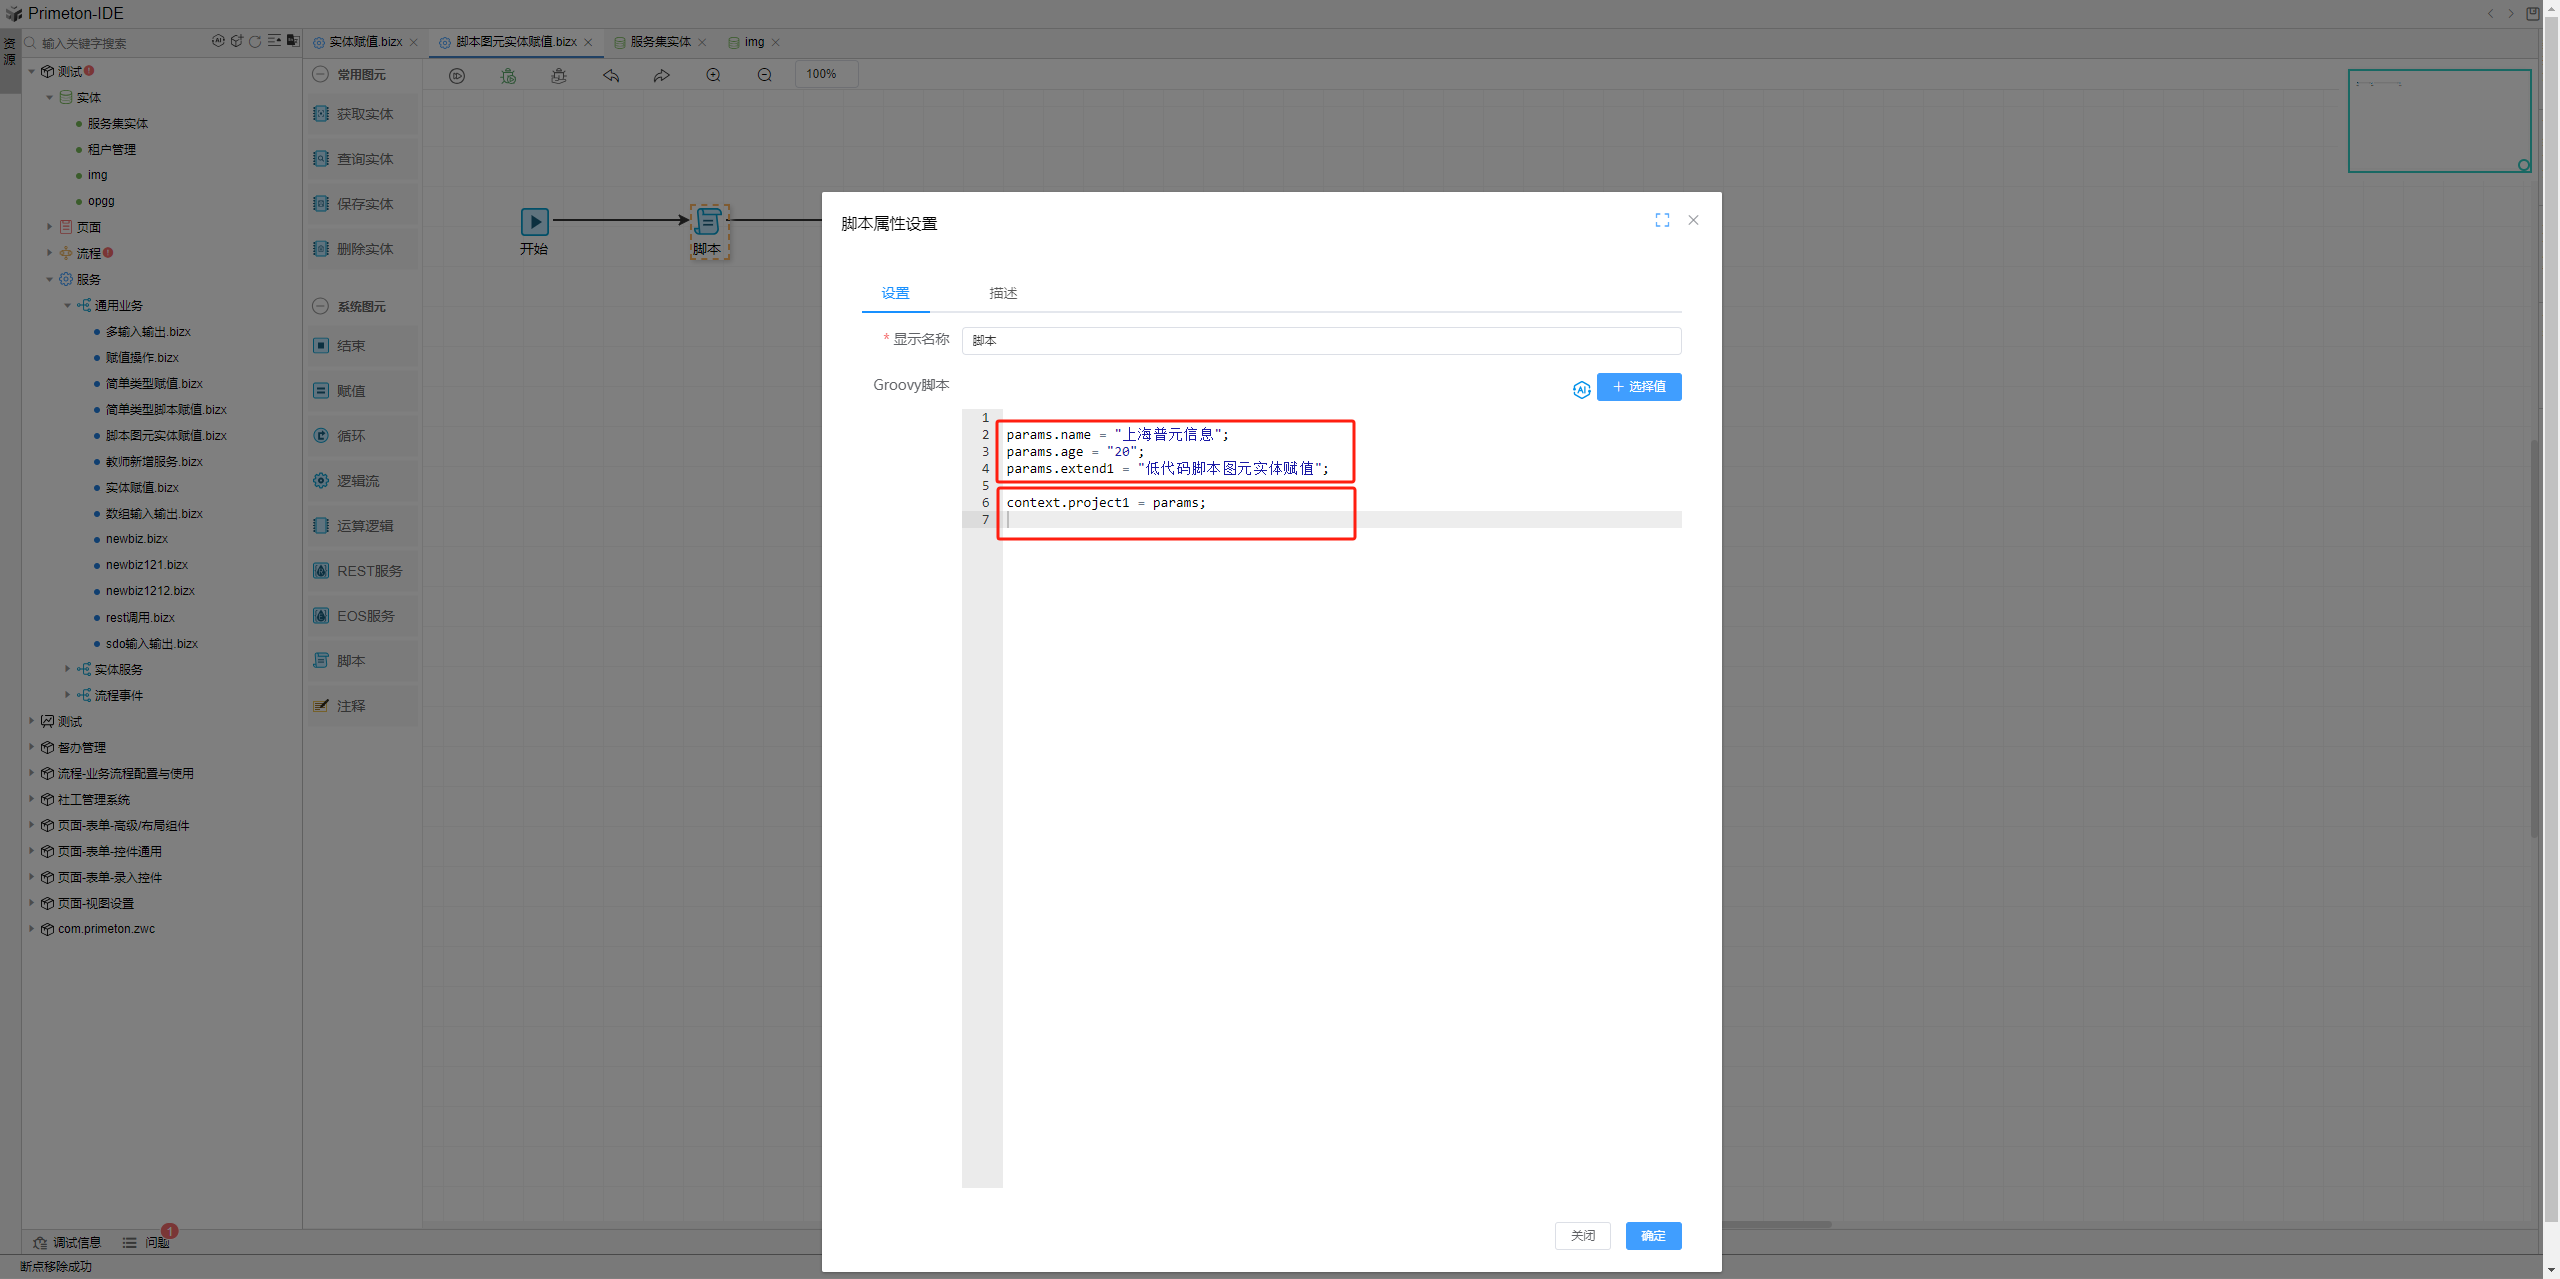Click the AI assistant icon beside 选择值
Viewport: 2560px width, 1279px height.
coord(1581,389)
